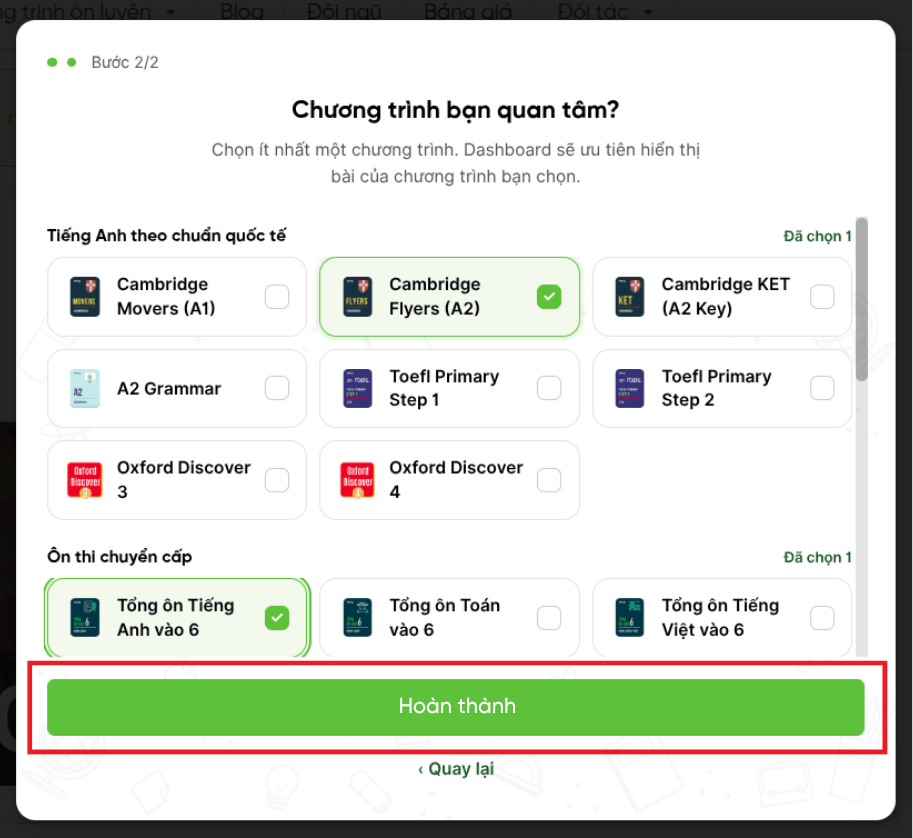913x838 pixels.
Task: Check the Toefl Primary Step 2 checkbox
Action: (x=822, y=388)
